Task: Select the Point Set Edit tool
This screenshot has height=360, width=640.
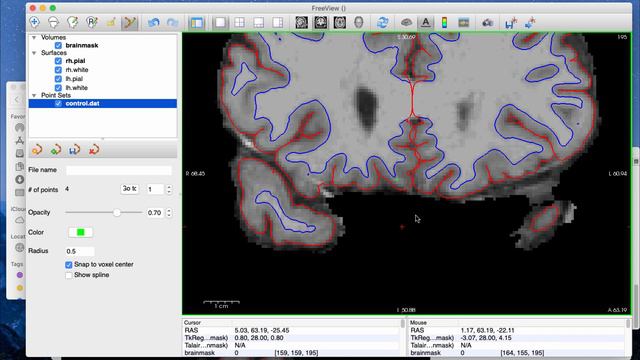Action: [x=130, y=22]
